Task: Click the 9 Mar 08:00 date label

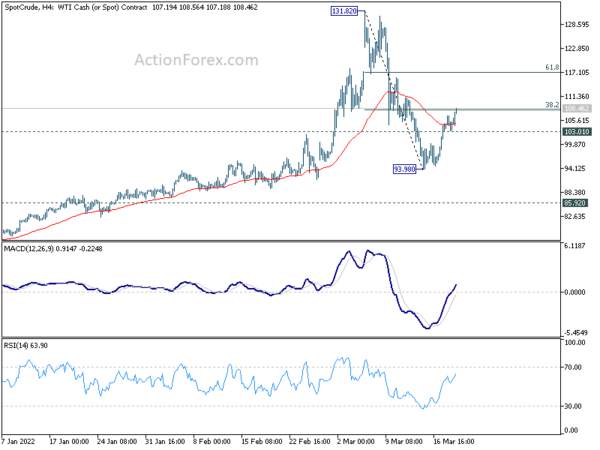Action: click(404, 442)
